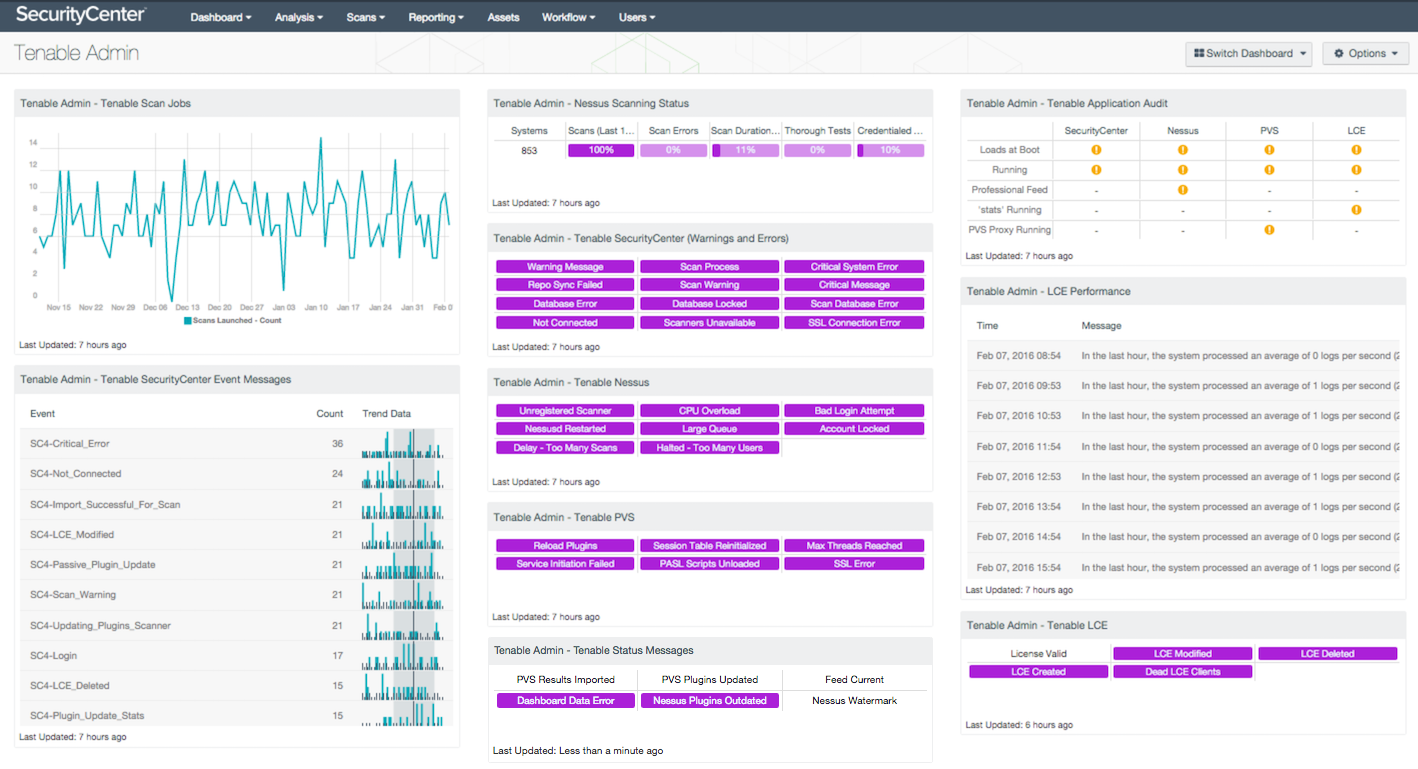The width and height of the screenshot is (1418, 769).
Task: Click the Dead LCE Clients indicator
Action: (1183, 672)
